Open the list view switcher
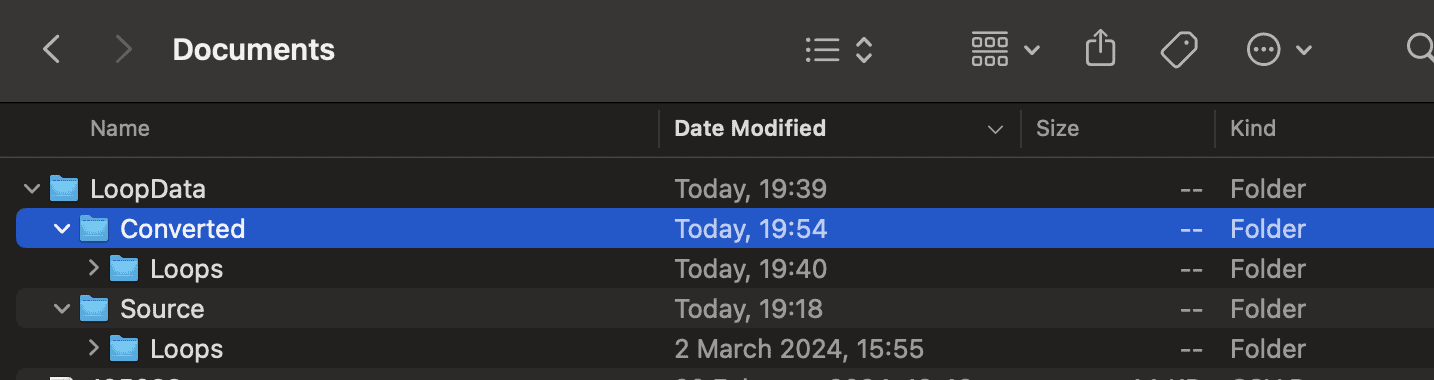This screenshot has width=1434, height=380. [839, 50]
